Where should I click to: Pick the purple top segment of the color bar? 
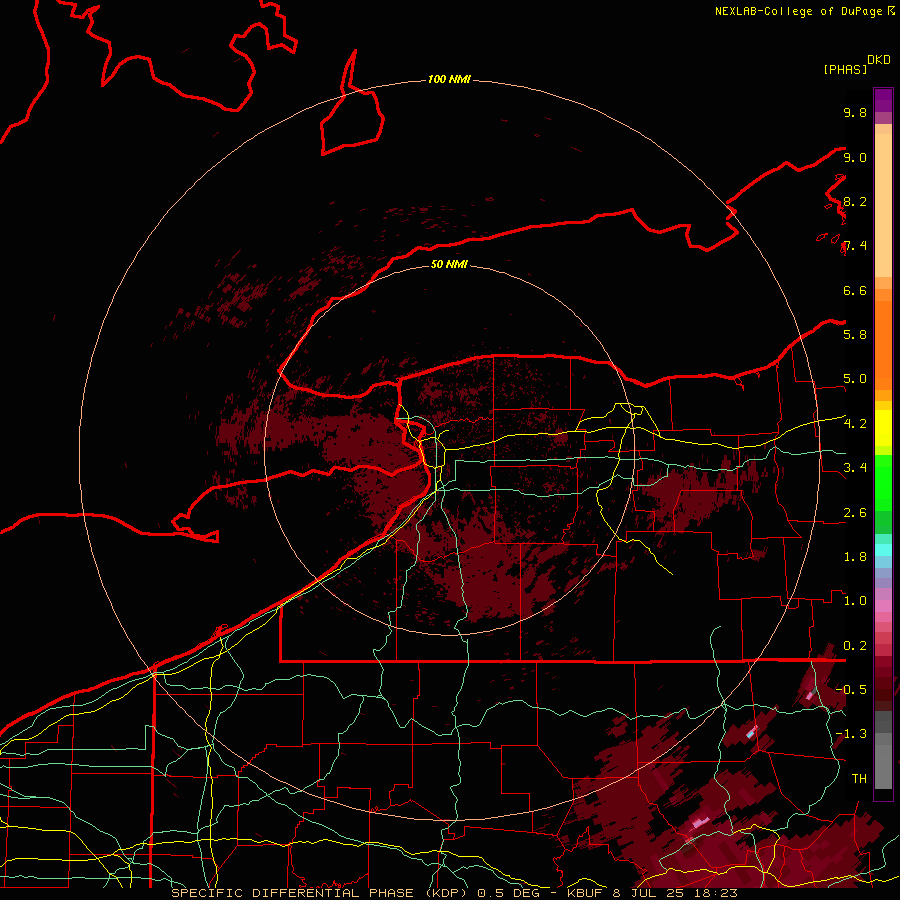tap(883, 100)
